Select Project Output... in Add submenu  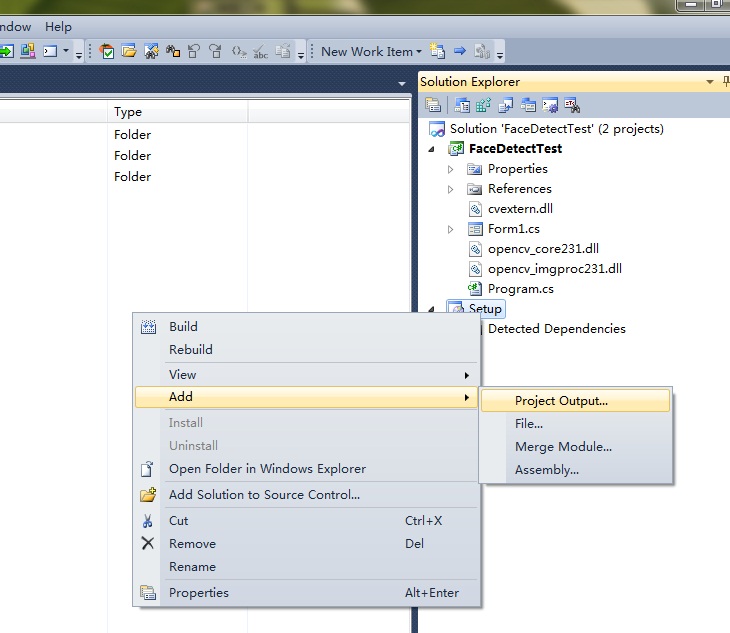pyautogui.click(x=575, y=401)
